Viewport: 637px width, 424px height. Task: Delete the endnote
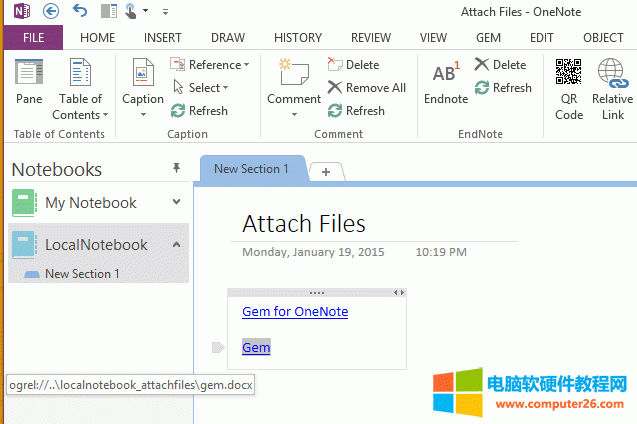tap(500, 65)
